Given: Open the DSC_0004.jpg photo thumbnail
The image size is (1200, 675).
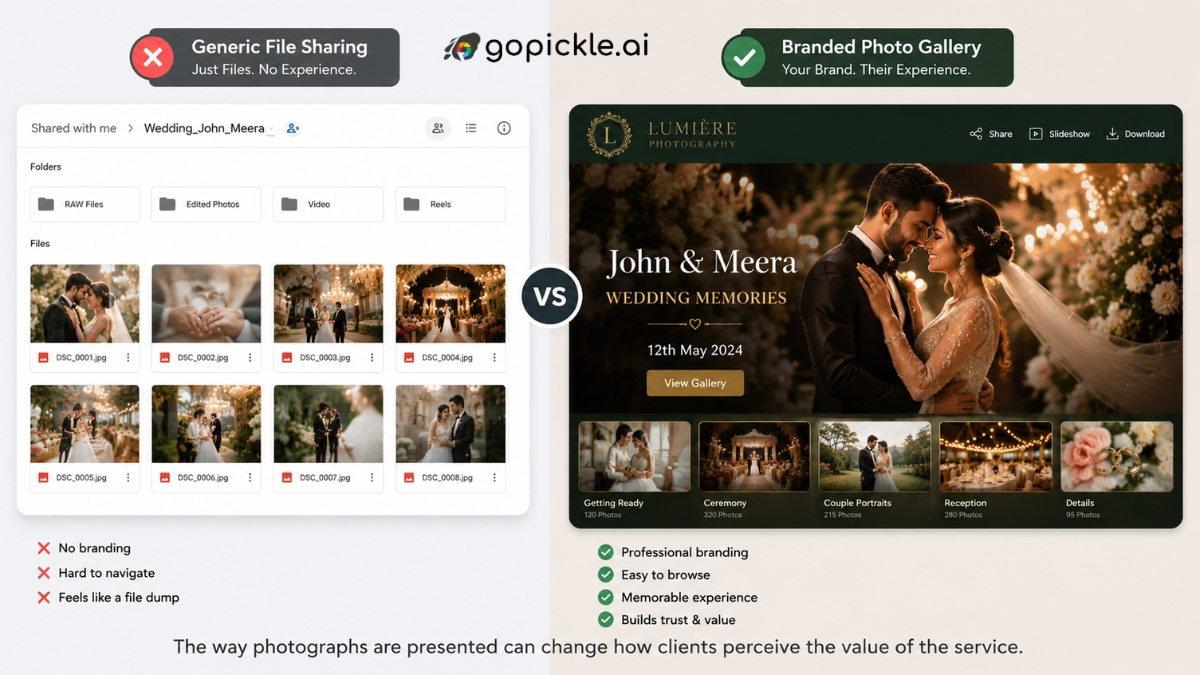Looking at the screenshot, I should click(450, 304).
